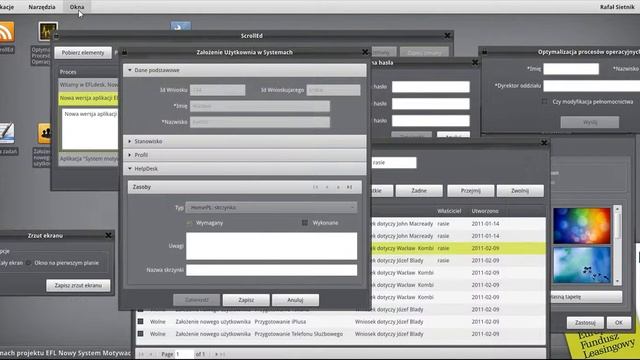Click the Rafał Sietnik user name

[617, 7]
